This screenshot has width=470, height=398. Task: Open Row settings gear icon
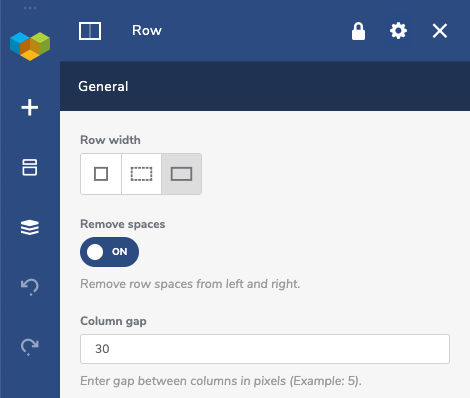398,31
